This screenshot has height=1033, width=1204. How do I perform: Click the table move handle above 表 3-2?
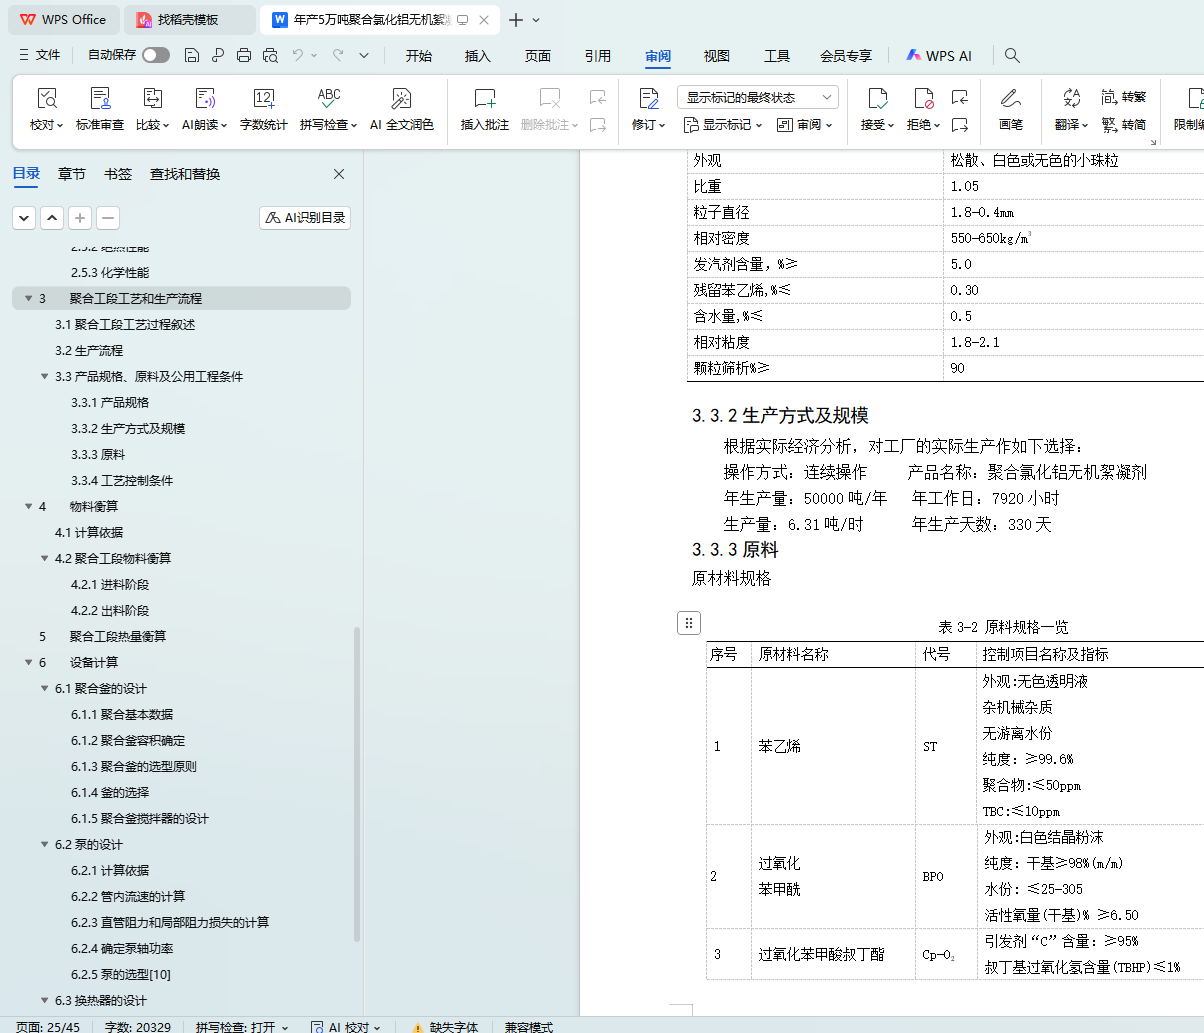coord(688,623)
